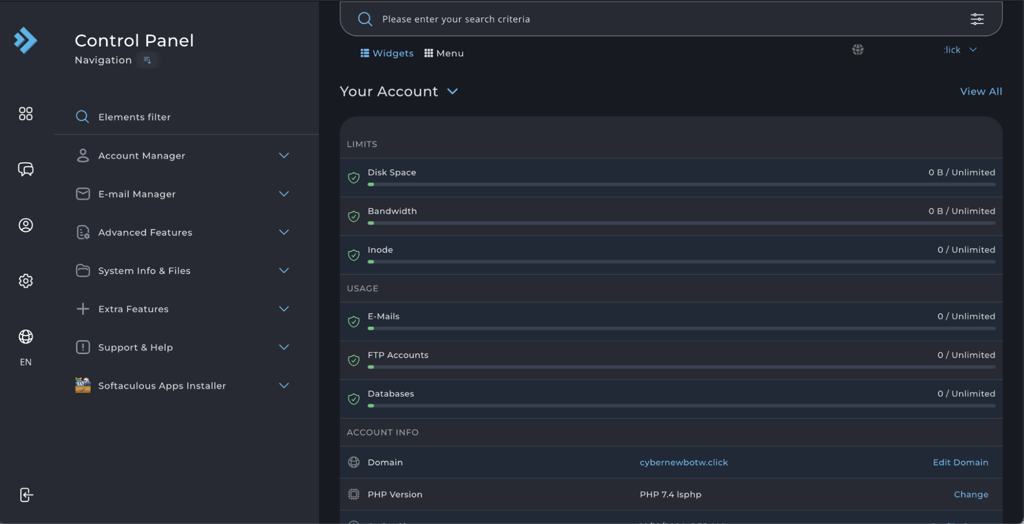Click the Databases shield status icon

coord(354,399)
